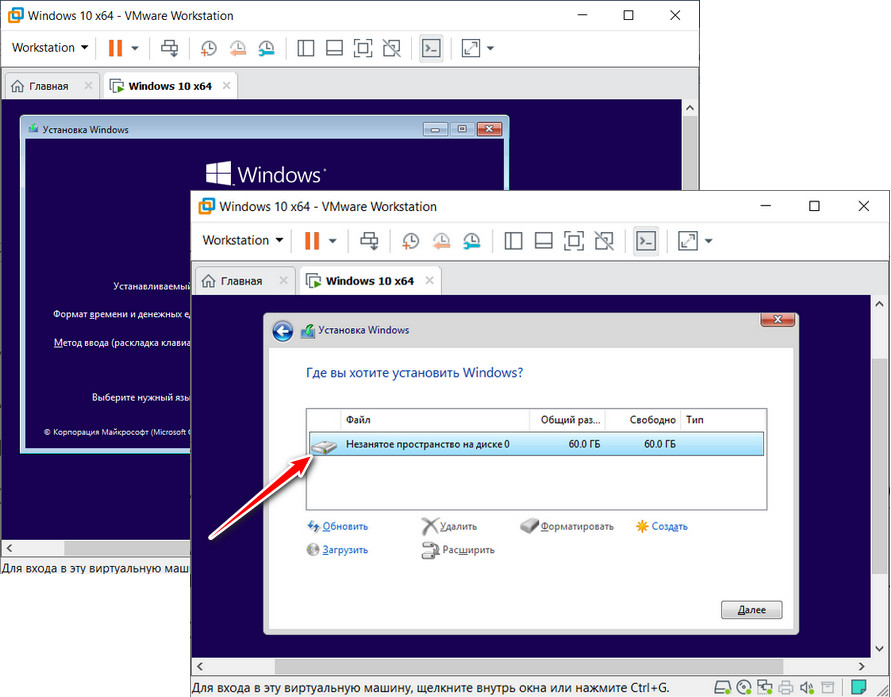Open the snapshot manager in front window toolbar
The width and height of the screenshot is (891, 697).
pyautogui.click(x=472, y=240)
